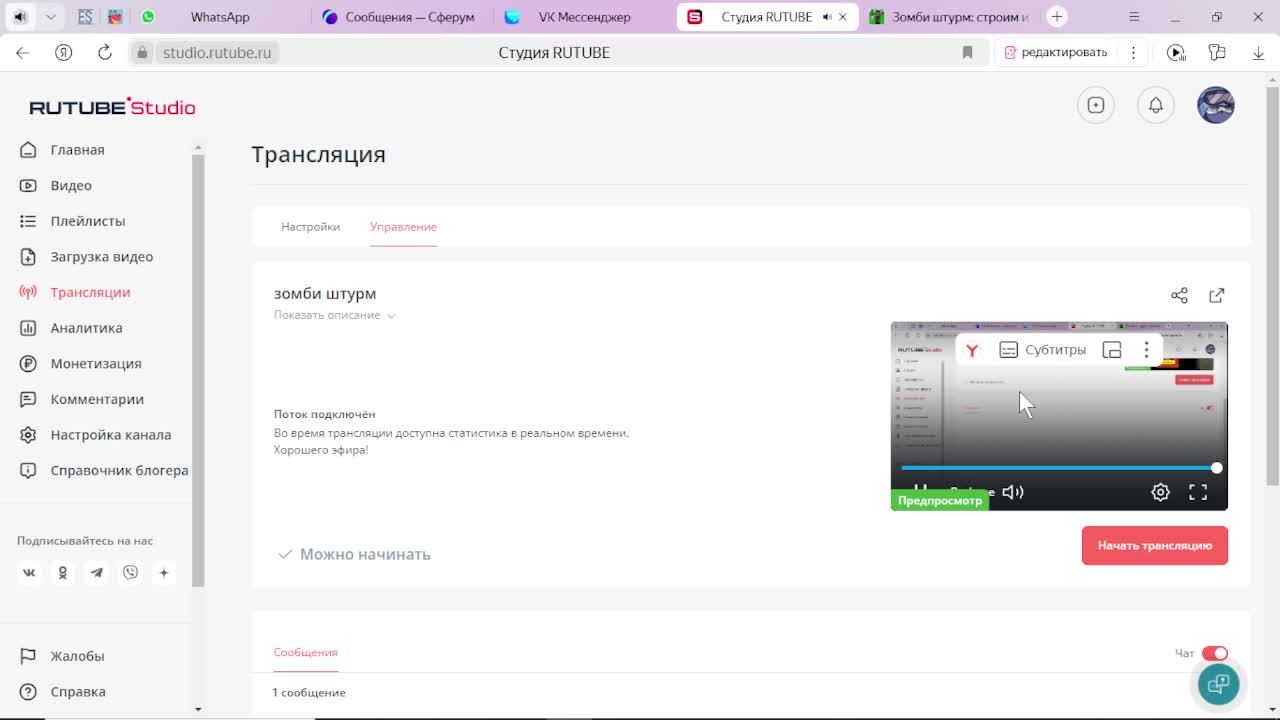The height and width of the screenshot is (720, 1280).
Task: Switch to the WhatsApp browser tab
Action: point(220,17)
